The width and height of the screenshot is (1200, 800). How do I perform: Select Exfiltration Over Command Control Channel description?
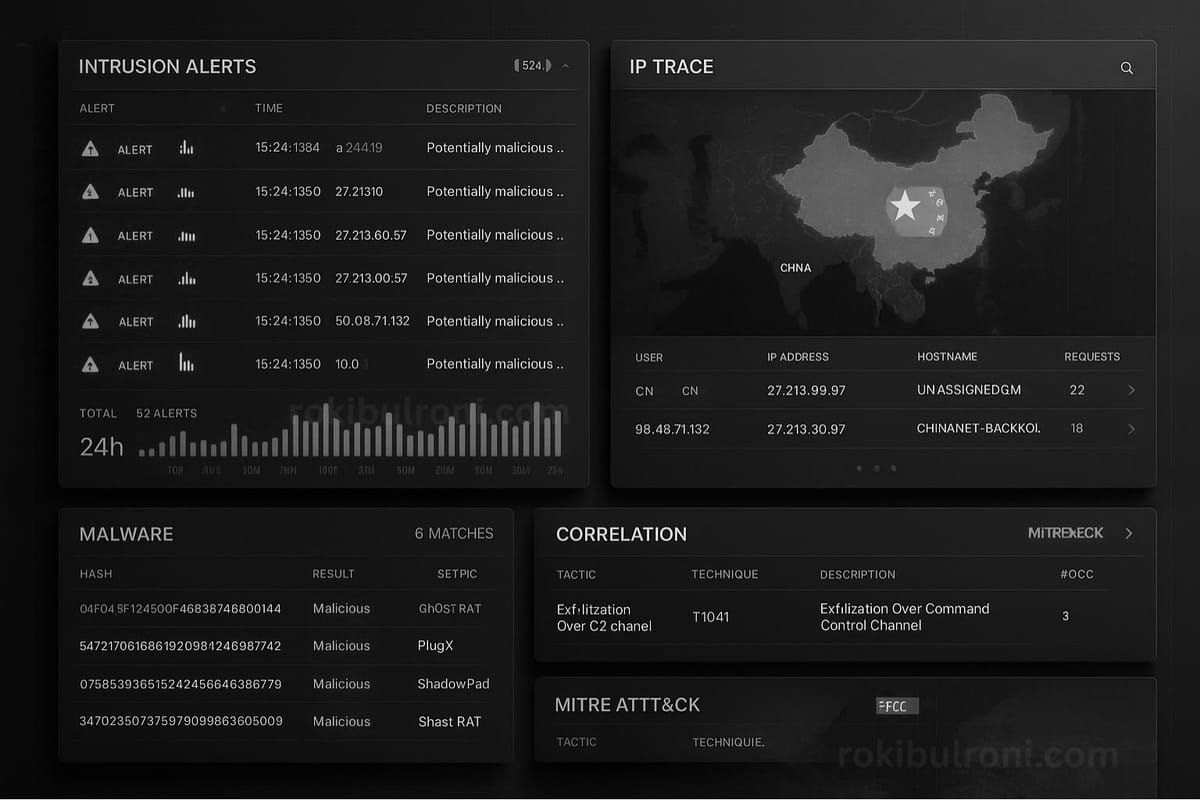coord(905,617)
